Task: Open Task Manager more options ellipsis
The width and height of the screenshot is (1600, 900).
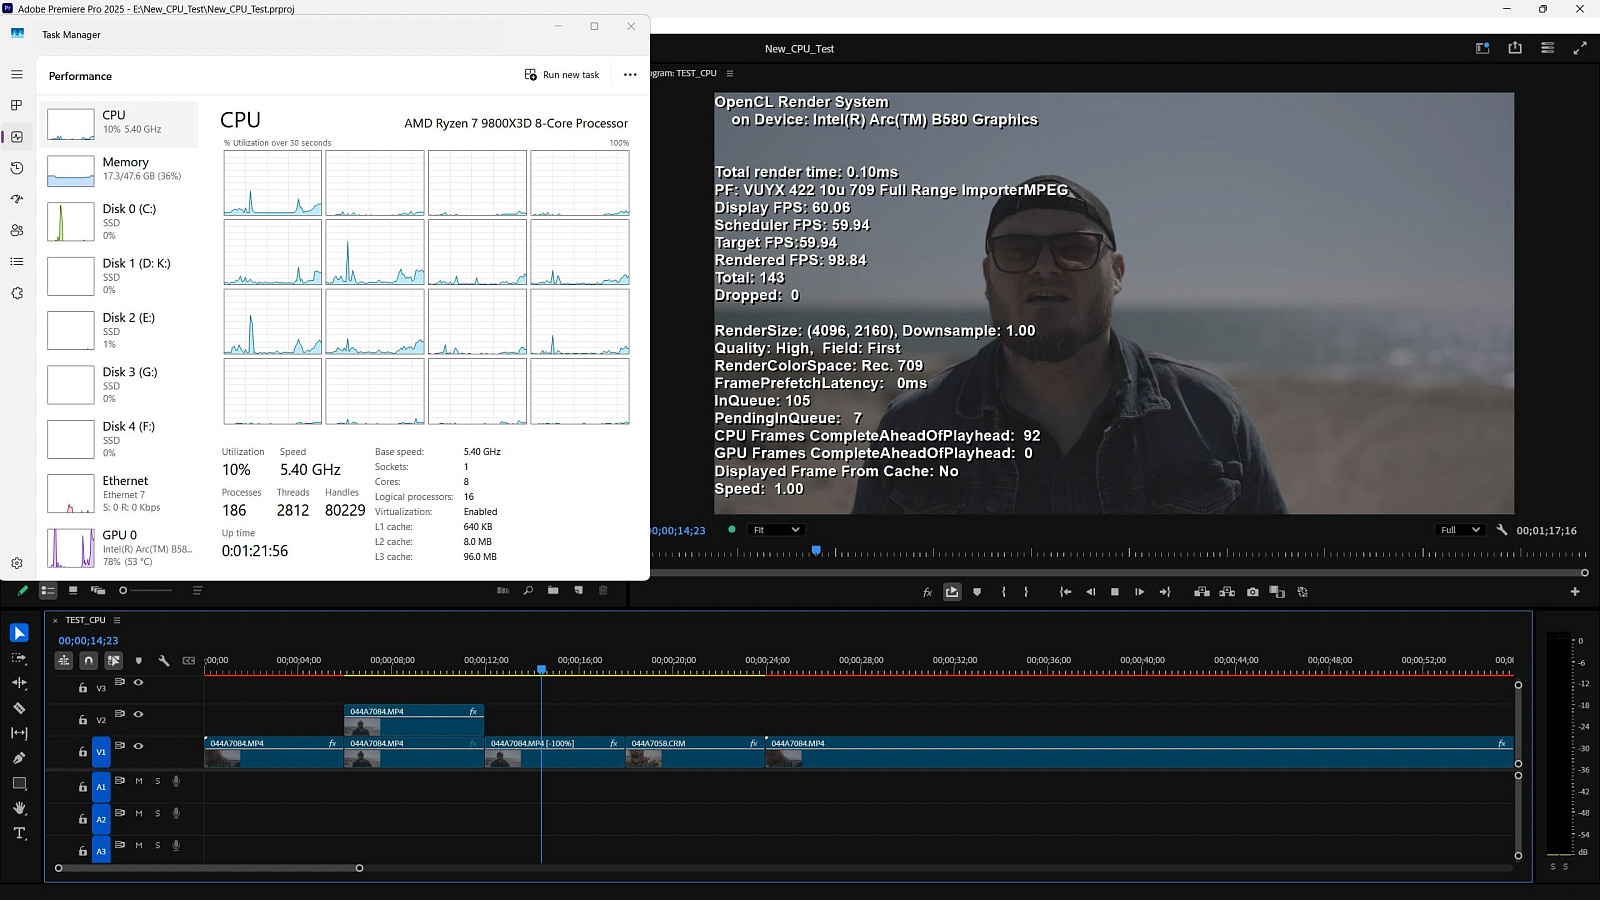Action: 630,75
